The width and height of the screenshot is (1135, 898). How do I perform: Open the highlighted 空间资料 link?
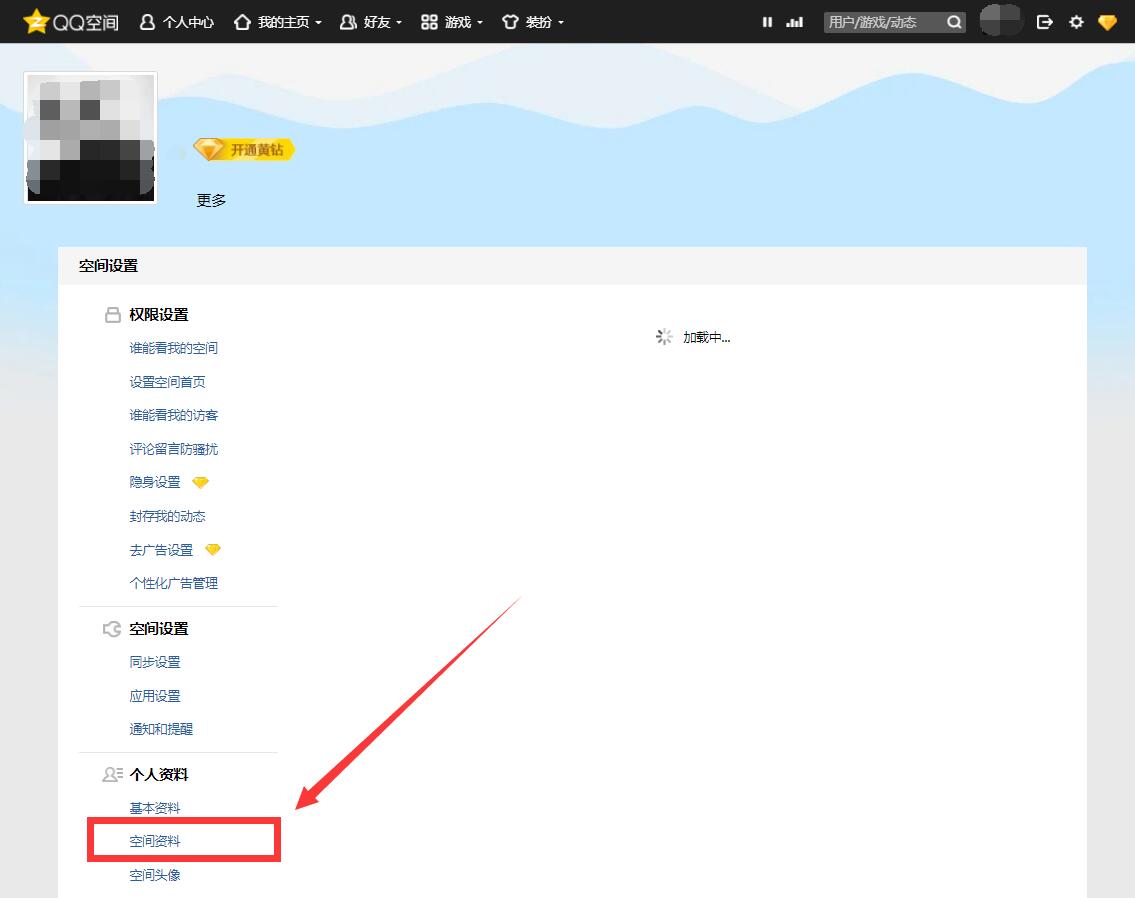click(x=155, y=841)
